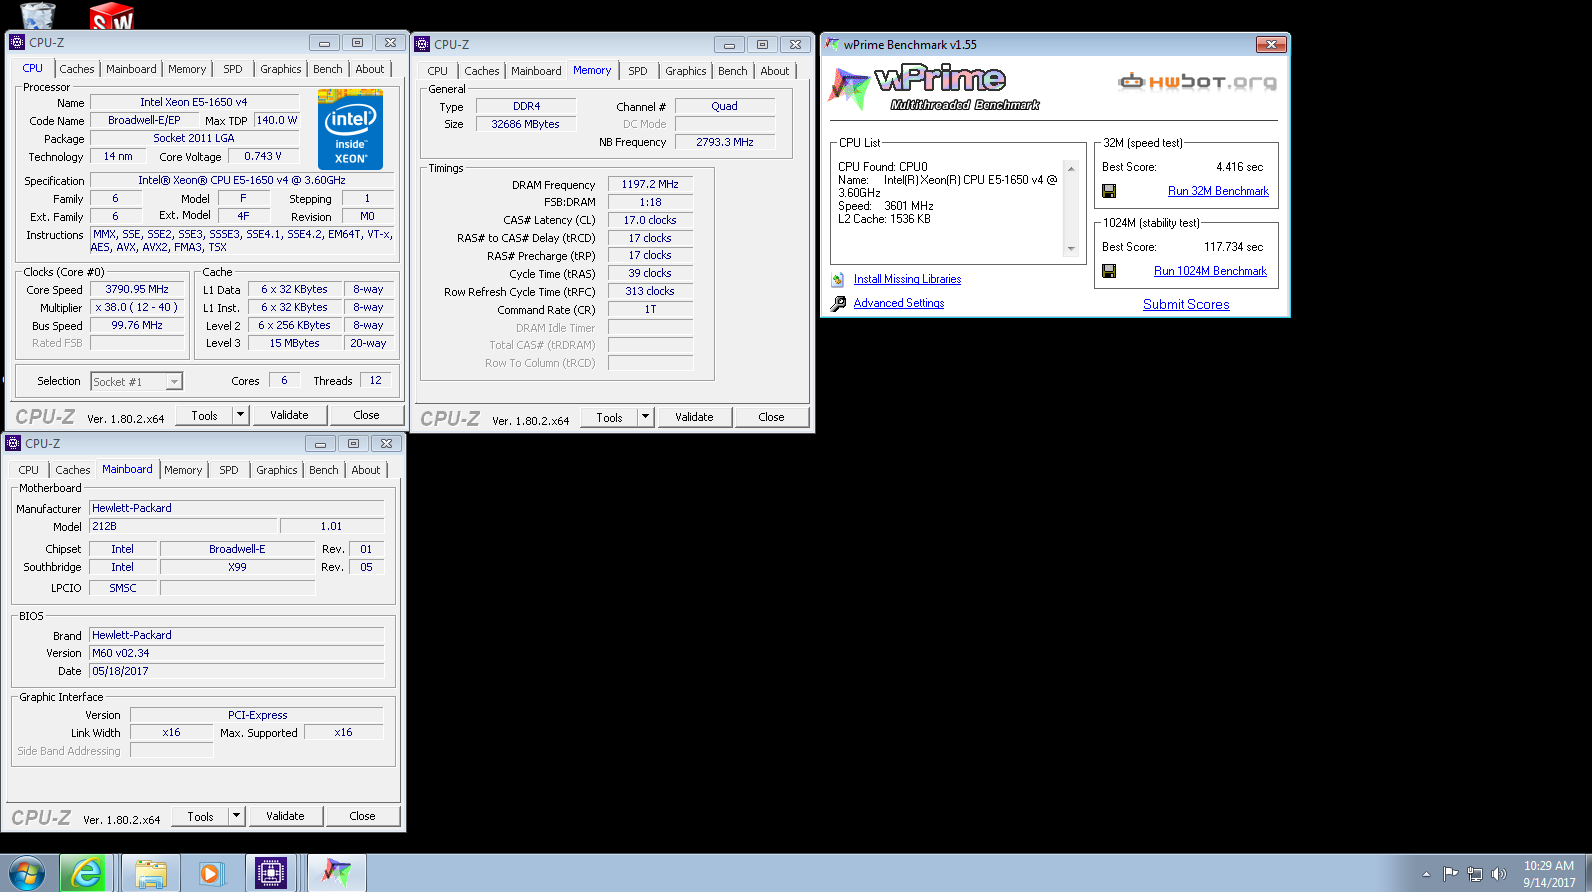Open Windows Explorer from the taskbar

click(x=151, y=873)
